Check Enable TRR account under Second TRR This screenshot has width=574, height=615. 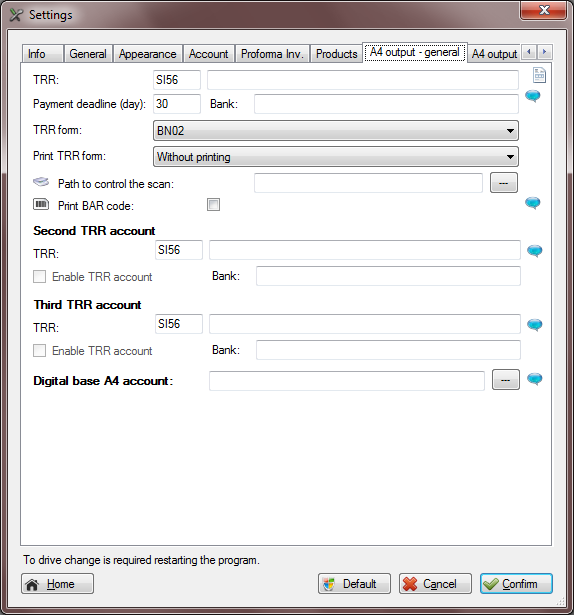tap(39, 277)
